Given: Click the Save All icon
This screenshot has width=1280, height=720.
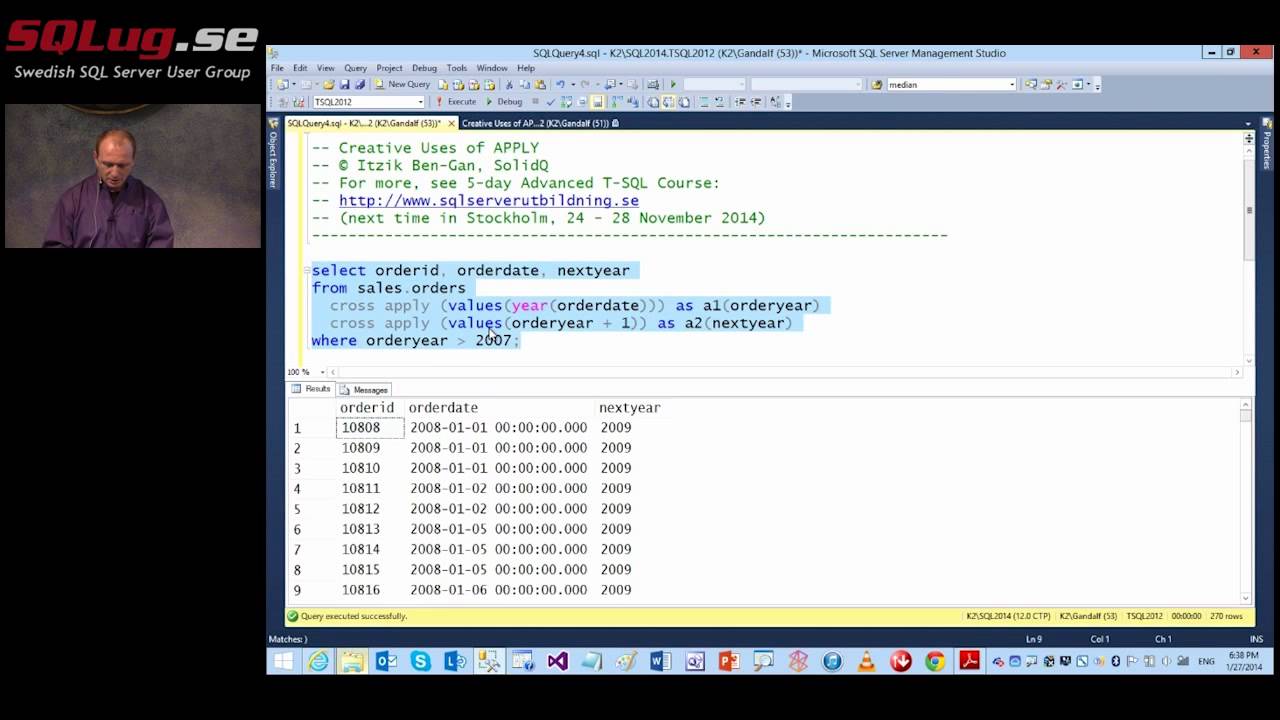Looking at the screenshot, I should click(359, 85).
